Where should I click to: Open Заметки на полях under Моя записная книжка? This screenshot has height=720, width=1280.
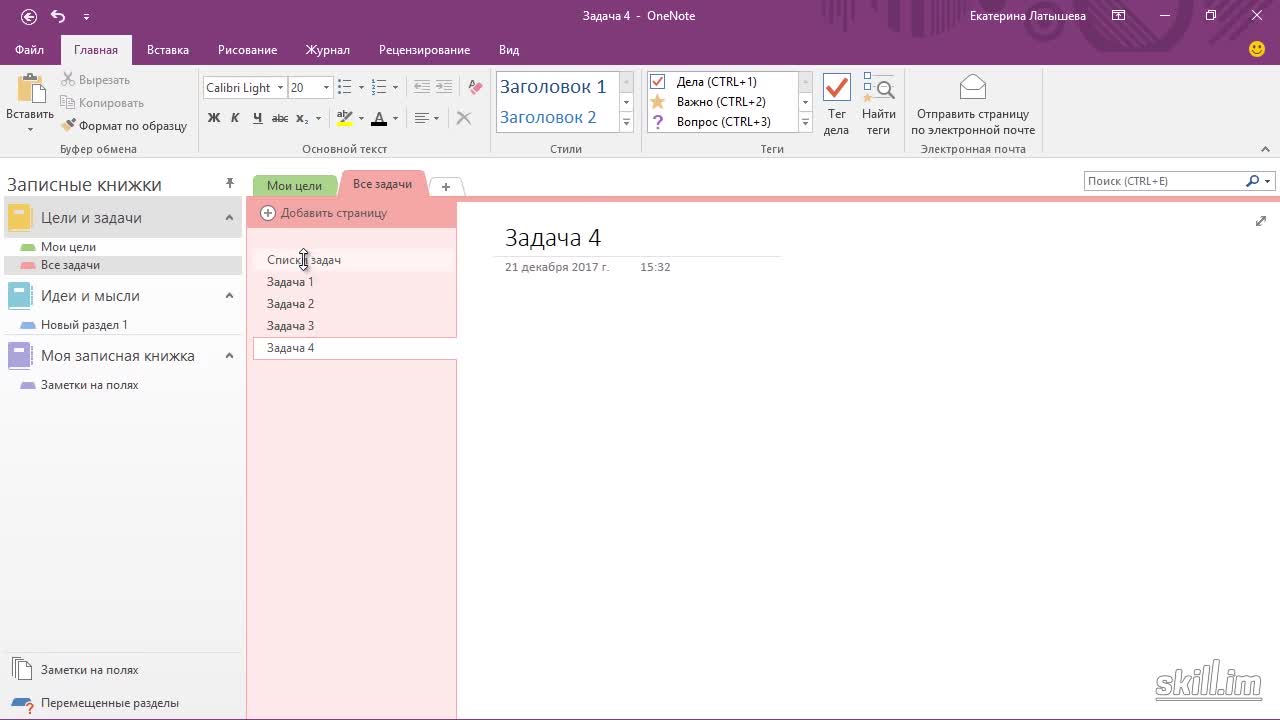pos(89,385)
